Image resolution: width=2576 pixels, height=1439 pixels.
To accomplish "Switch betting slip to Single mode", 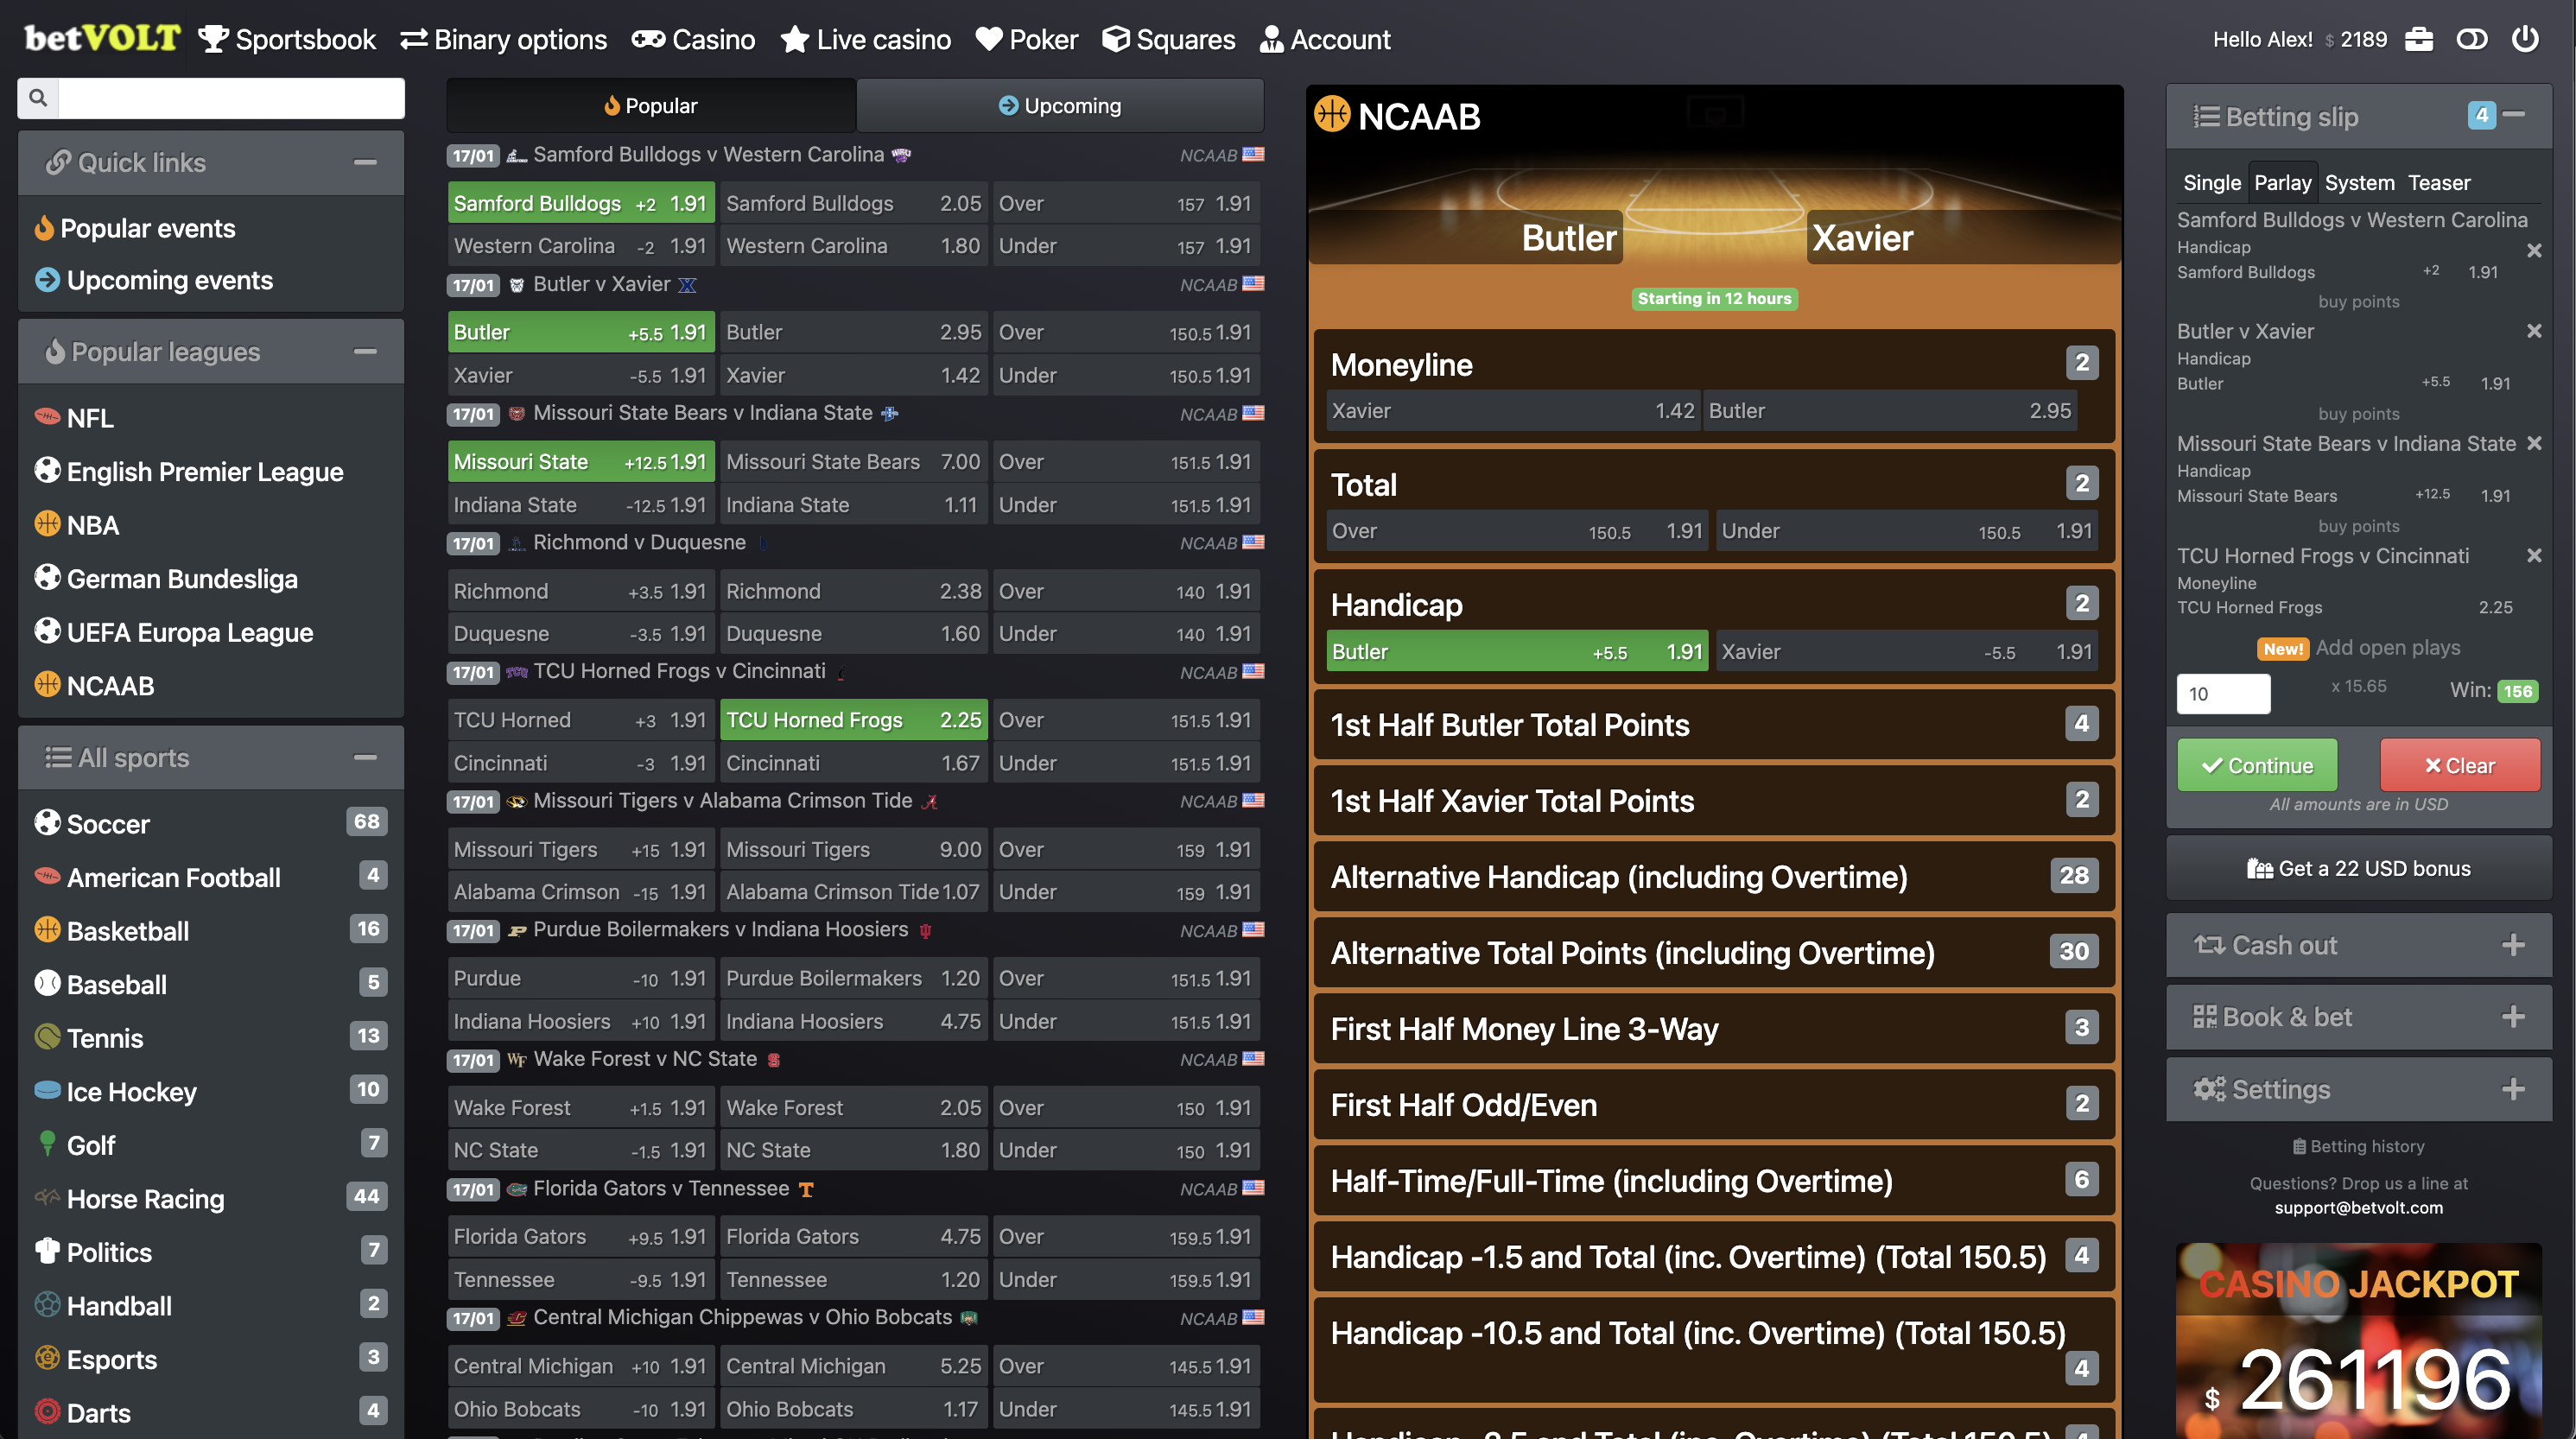I will point(2212,182).
